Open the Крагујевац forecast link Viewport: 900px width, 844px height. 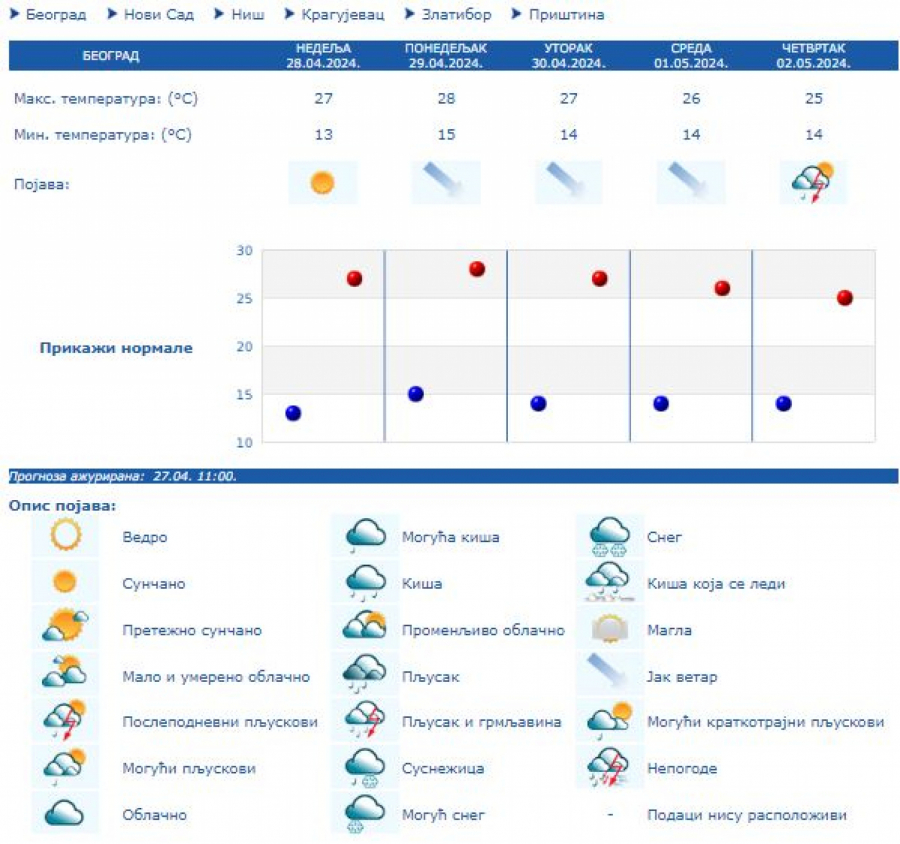342,15
